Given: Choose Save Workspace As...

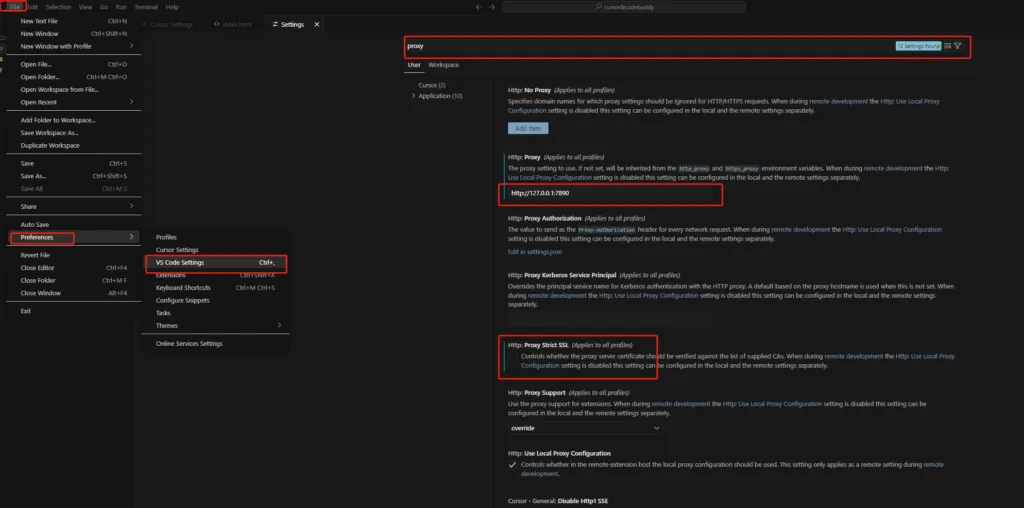Looking at the screenshot, I should point(73,133).
